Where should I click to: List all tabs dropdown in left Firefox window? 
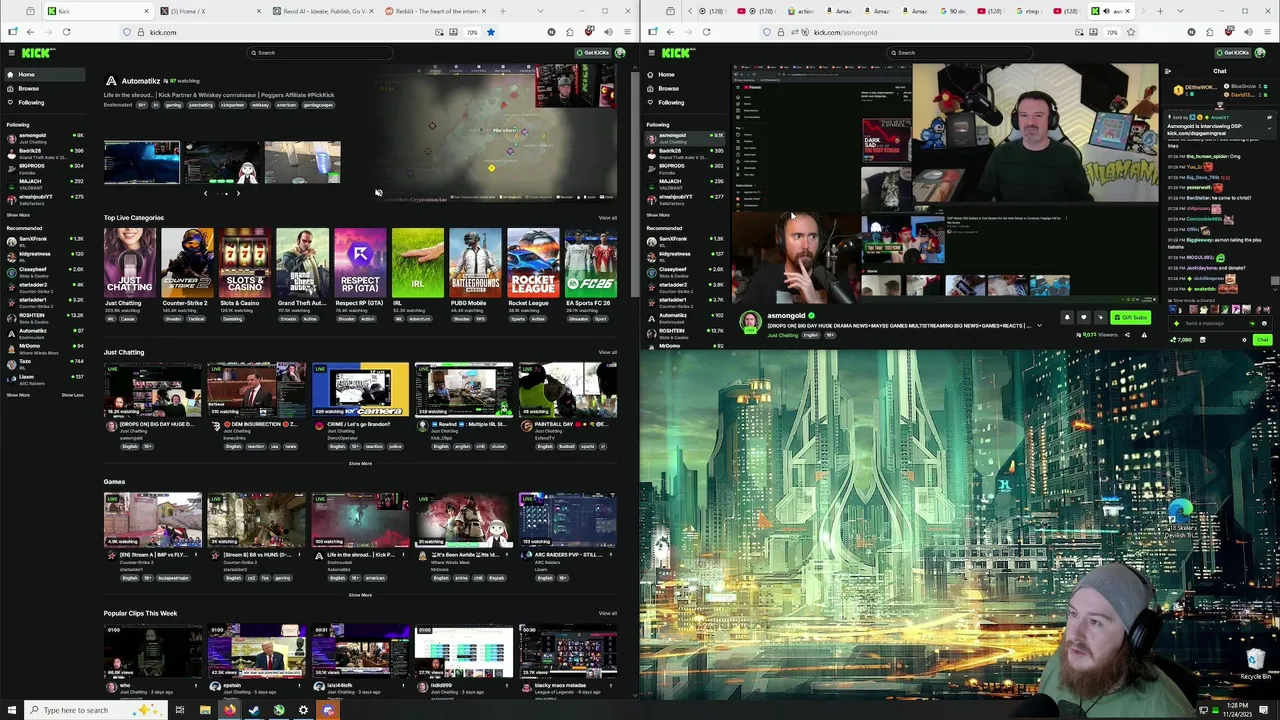pos(540,11)
